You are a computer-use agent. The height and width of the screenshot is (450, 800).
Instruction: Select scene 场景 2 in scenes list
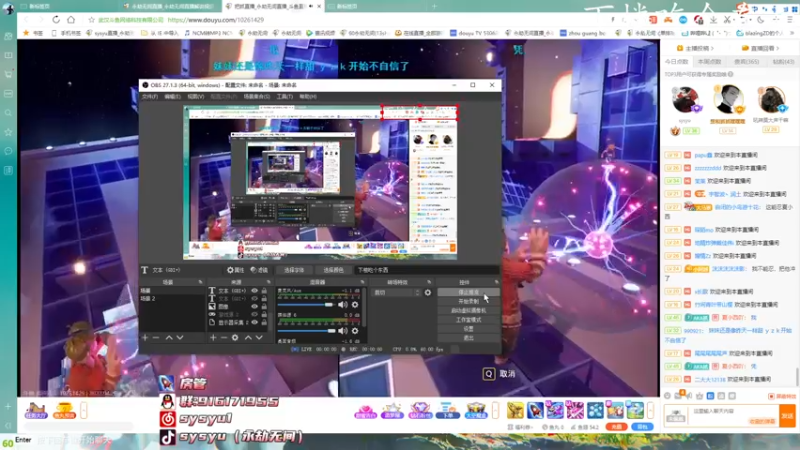point(172,298)
